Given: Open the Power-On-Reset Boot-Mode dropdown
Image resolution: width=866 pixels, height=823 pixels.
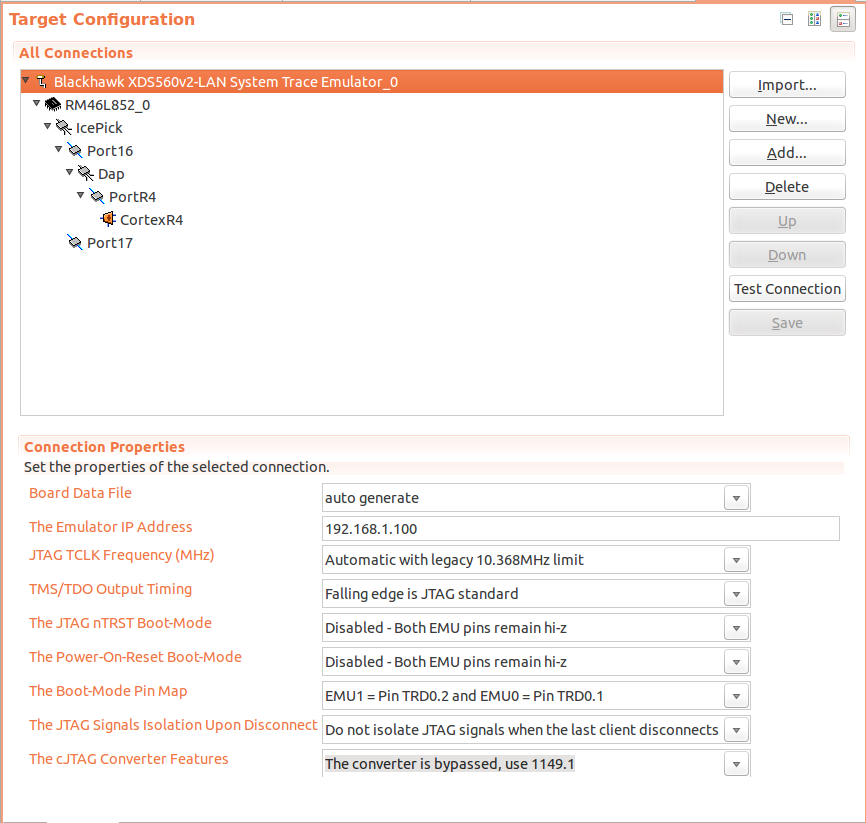Looking at the screenshot, I should click(736, 662).
